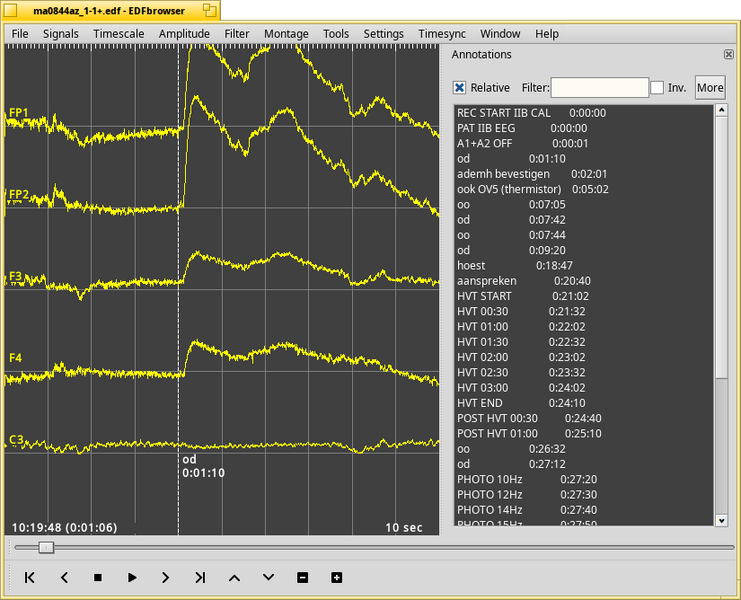Viewport: 741px width, 600px height.
Task: Start playback with the play button
Action: 132,577
